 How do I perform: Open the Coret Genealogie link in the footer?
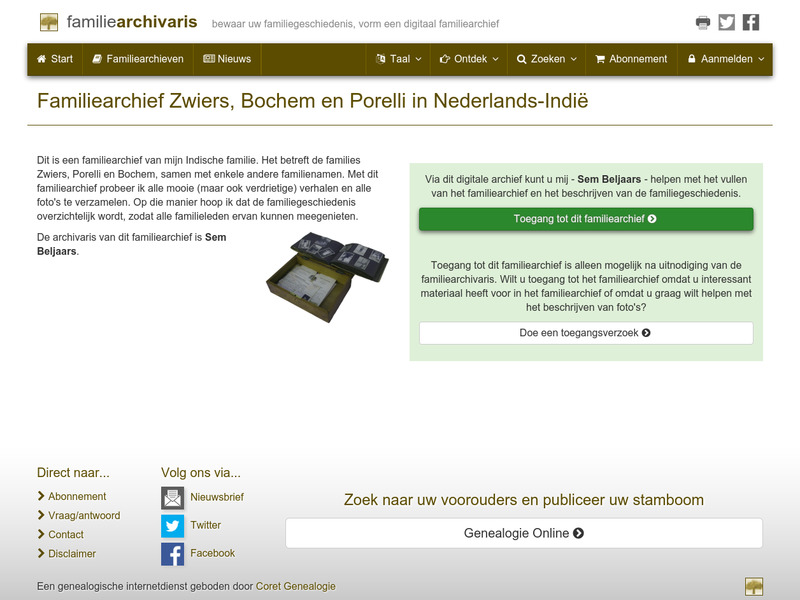[x=295, y=587]
